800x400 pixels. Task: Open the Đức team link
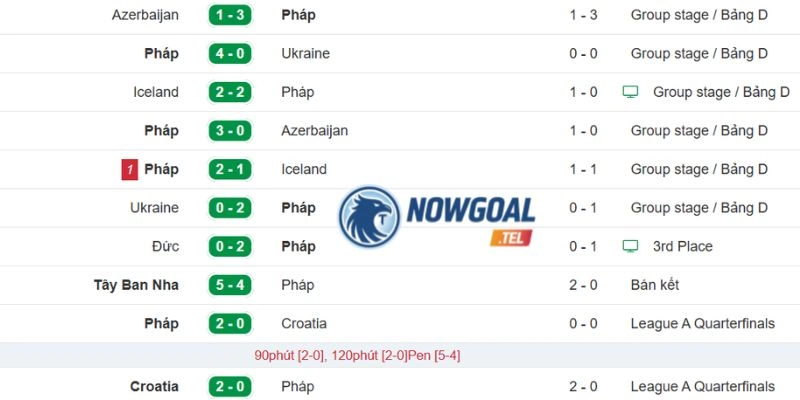[x=165, y=246]
